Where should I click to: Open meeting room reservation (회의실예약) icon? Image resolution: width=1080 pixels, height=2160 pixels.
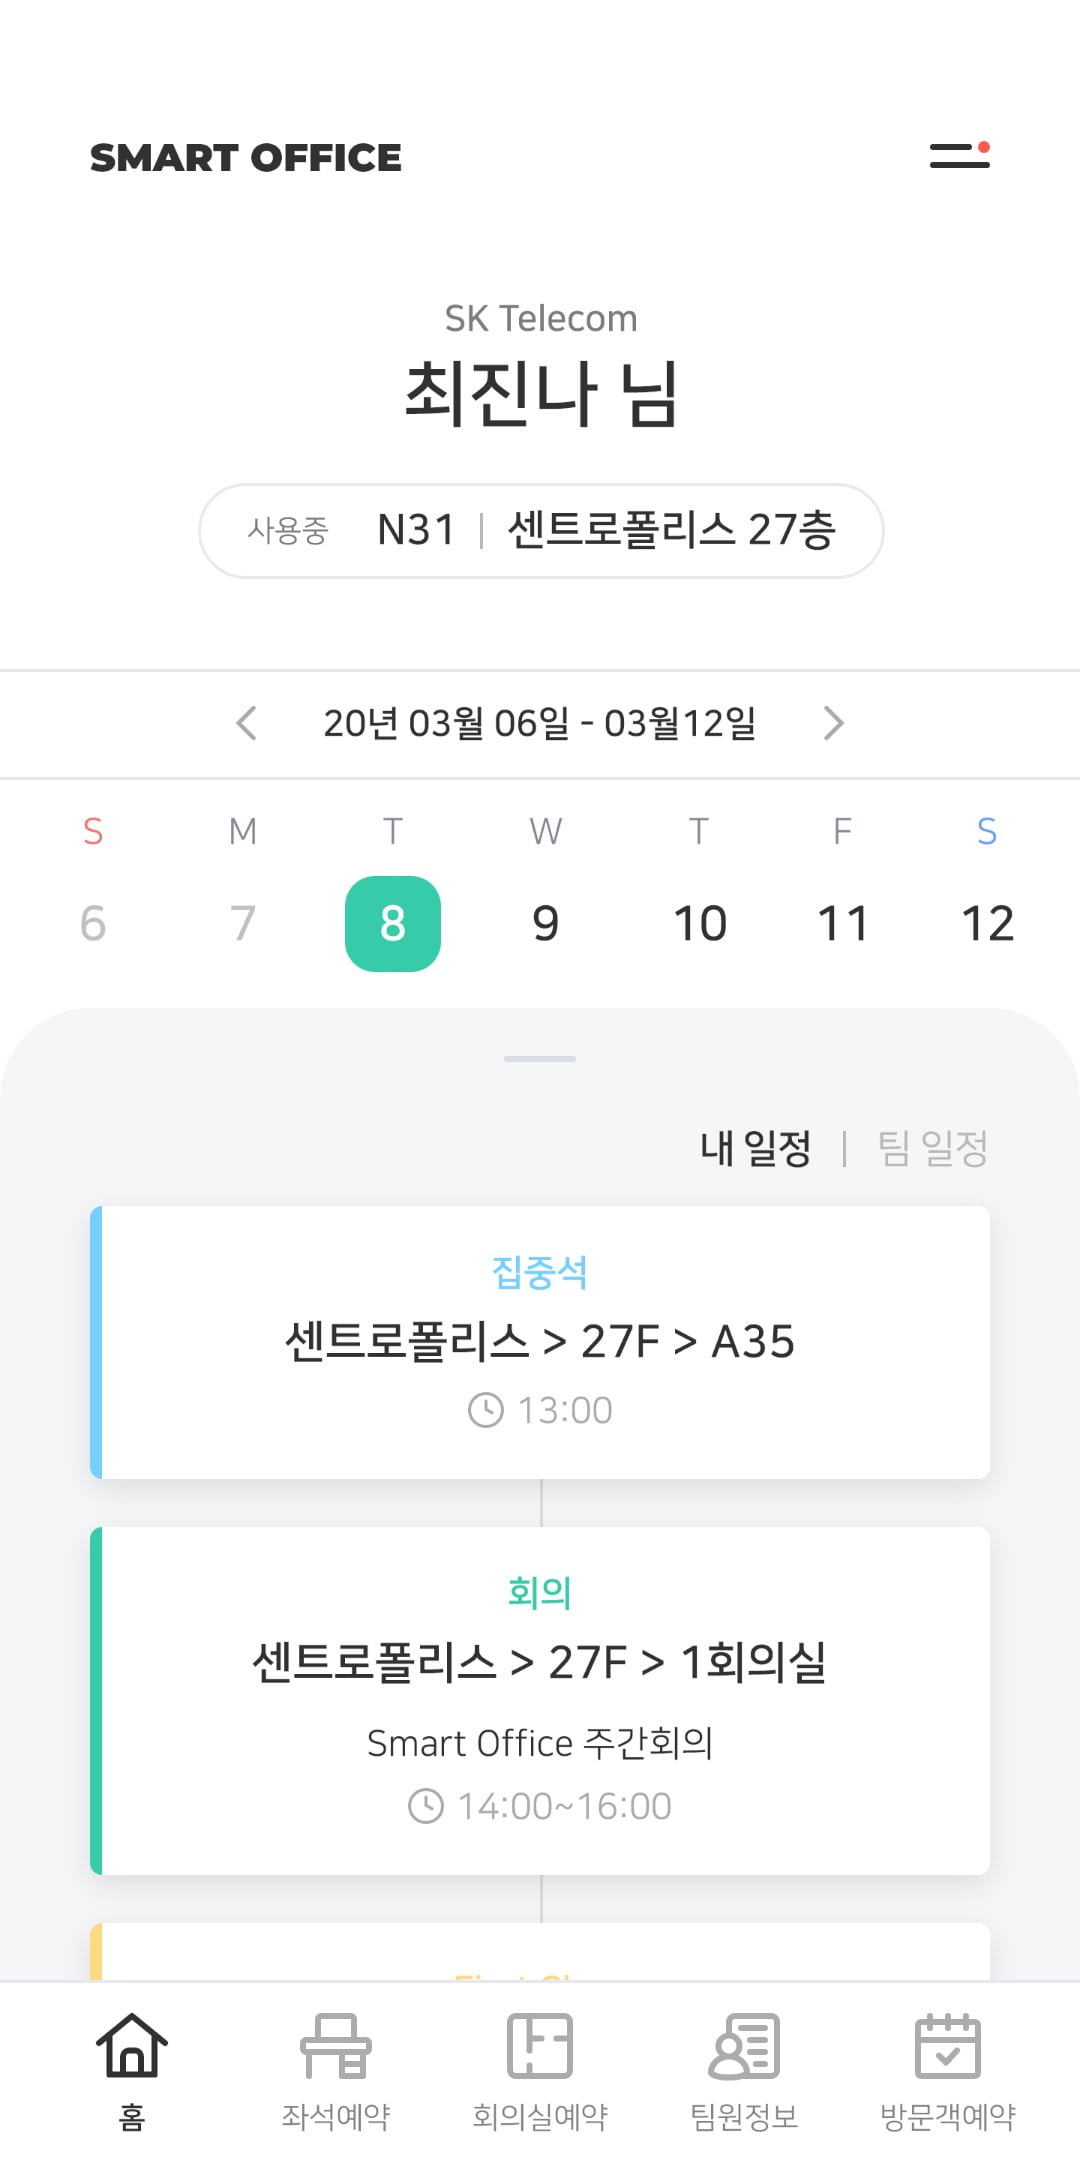click(x=540, y=2046)
